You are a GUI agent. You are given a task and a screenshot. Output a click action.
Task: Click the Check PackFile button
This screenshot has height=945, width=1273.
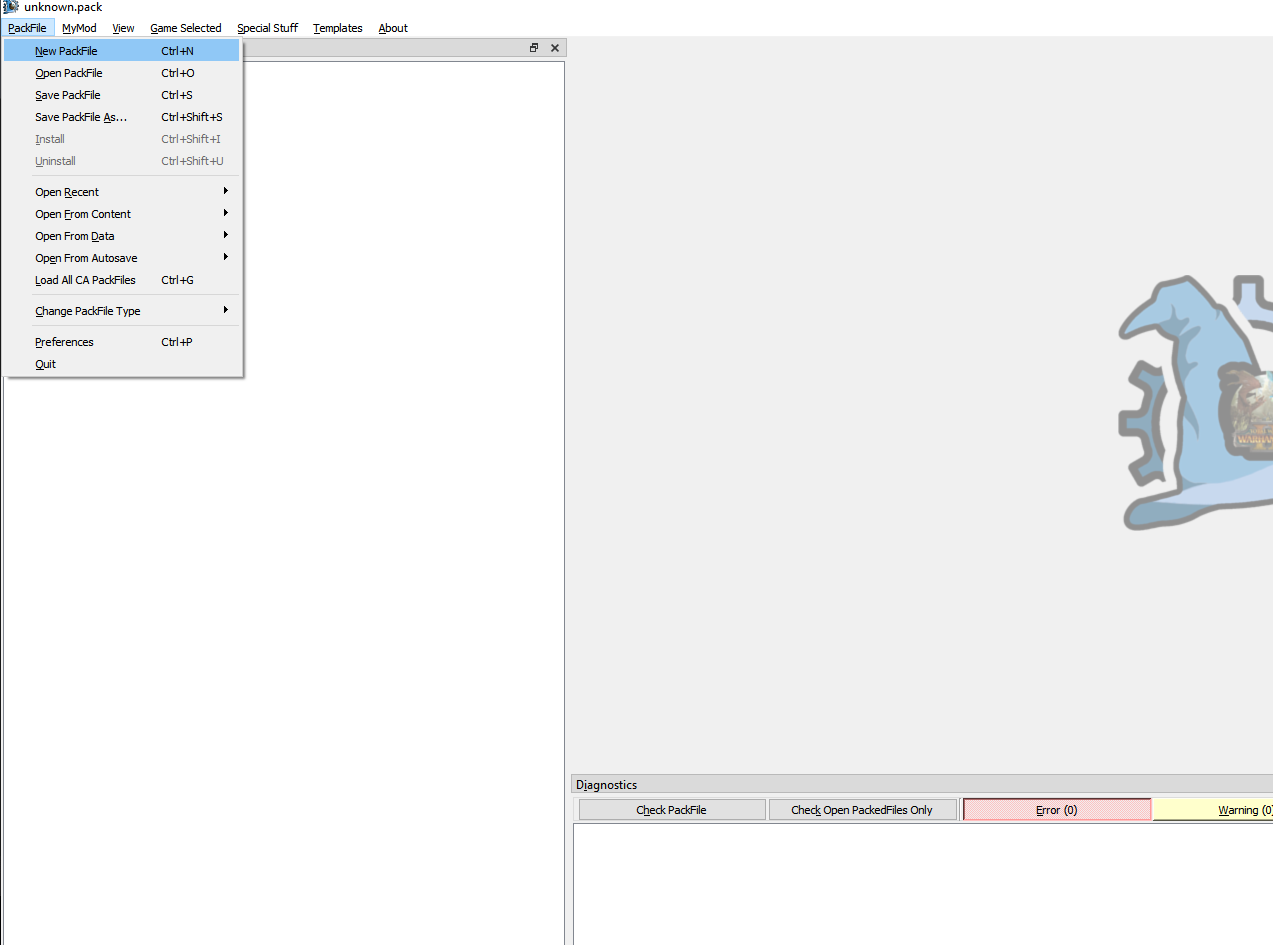(672, 810)
